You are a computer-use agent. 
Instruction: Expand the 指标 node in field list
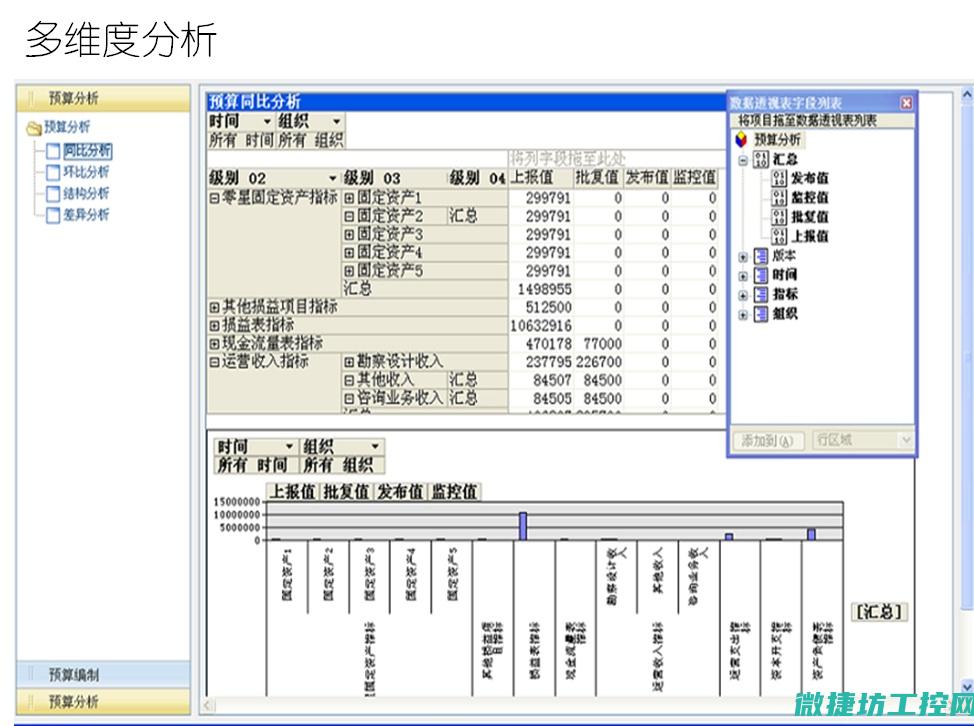743,296
